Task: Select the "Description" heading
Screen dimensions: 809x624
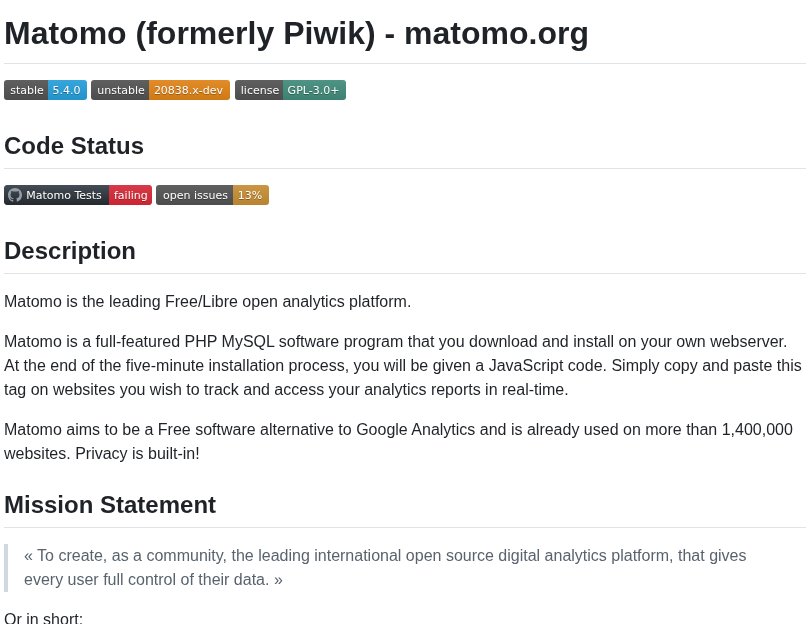Action: [70, 251]
